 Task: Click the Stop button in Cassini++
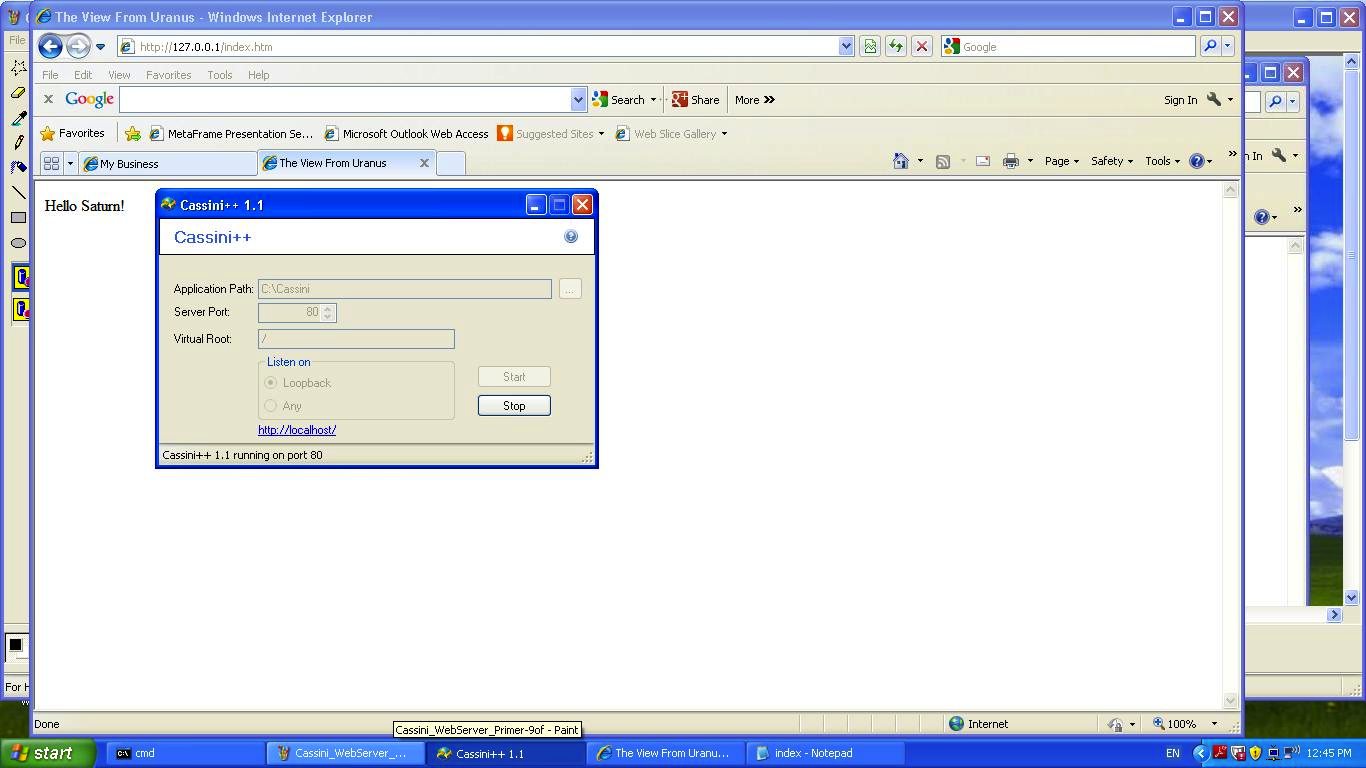514,406
